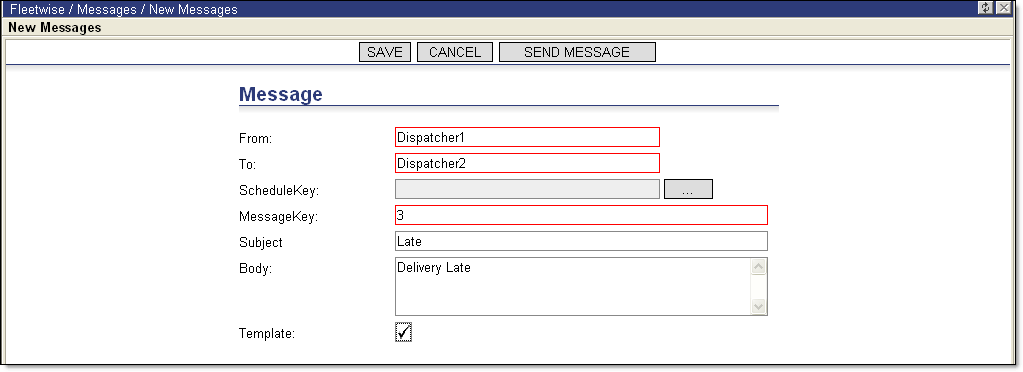The image size is (1023, 372).
Task: Click the refresh icon in title bar
Action: point(986,8)
